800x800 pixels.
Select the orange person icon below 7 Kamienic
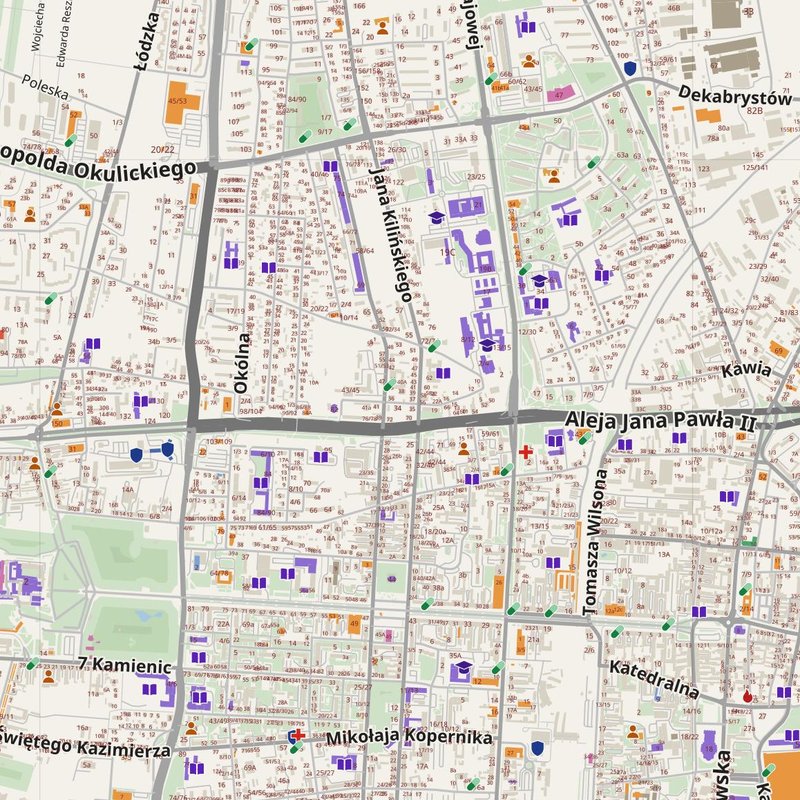coord(48,677)
